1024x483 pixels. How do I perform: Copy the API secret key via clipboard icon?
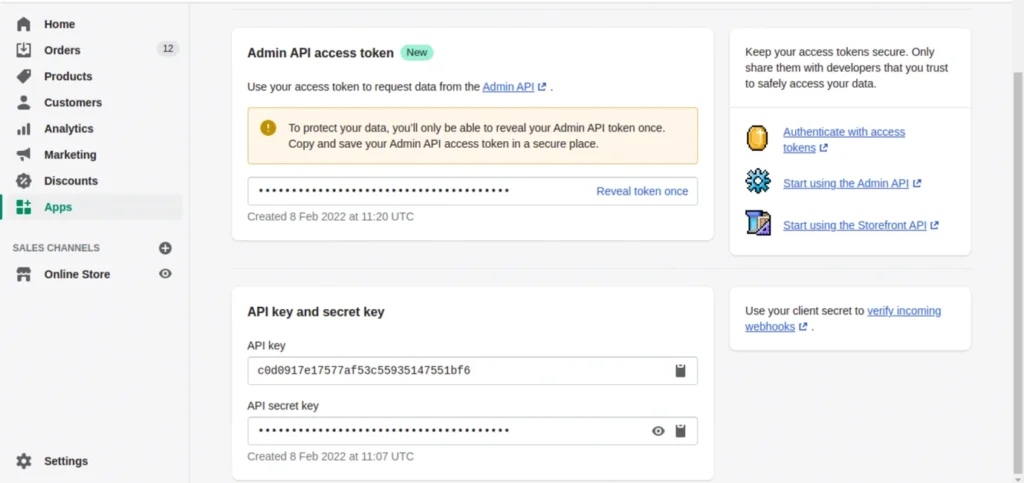coord(680,431)
